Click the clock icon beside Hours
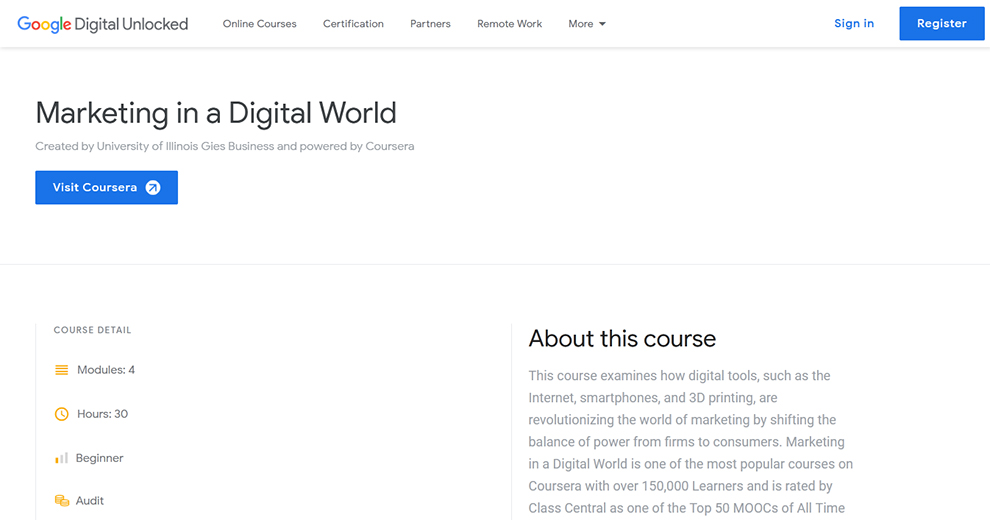The height and width of the screenshot is (520, 990). [x=61, y=414]
